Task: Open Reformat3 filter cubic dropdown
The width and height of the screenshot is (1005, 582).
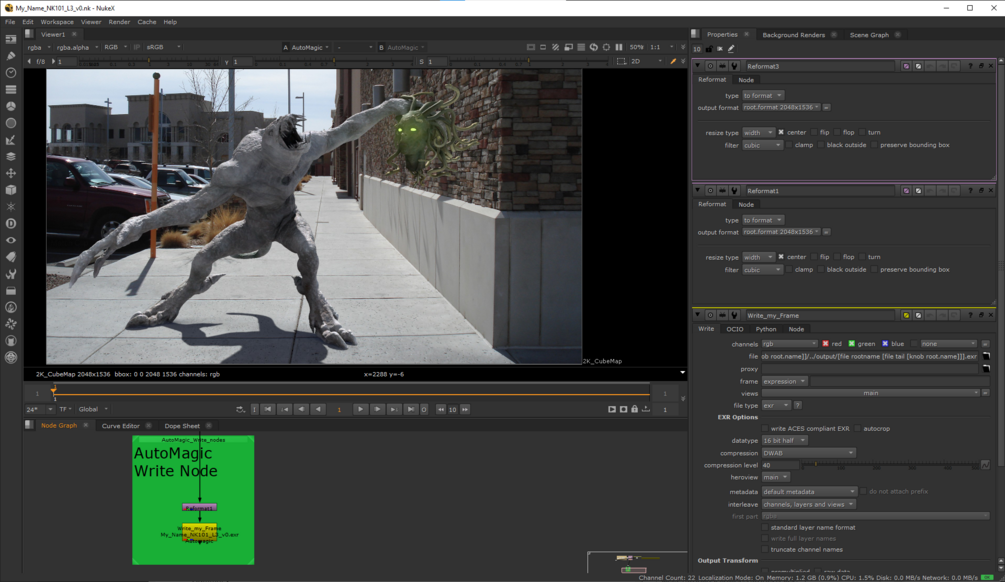Action: pyautogui.click(x=762, y=145)
